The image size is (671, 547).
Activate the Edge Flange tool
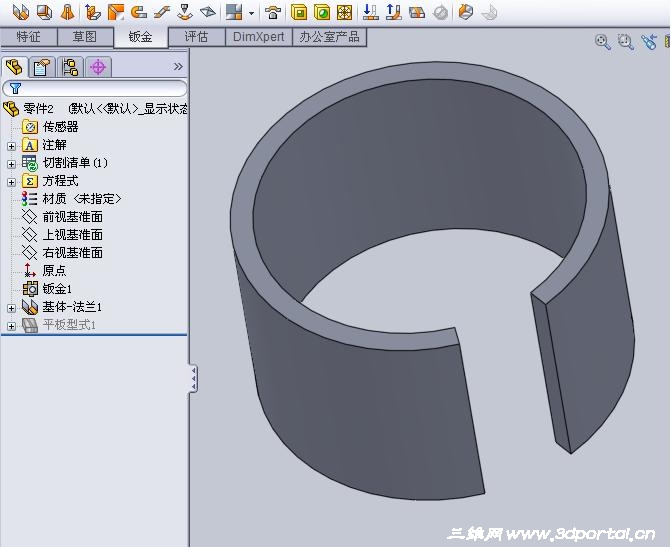[92, 12]
